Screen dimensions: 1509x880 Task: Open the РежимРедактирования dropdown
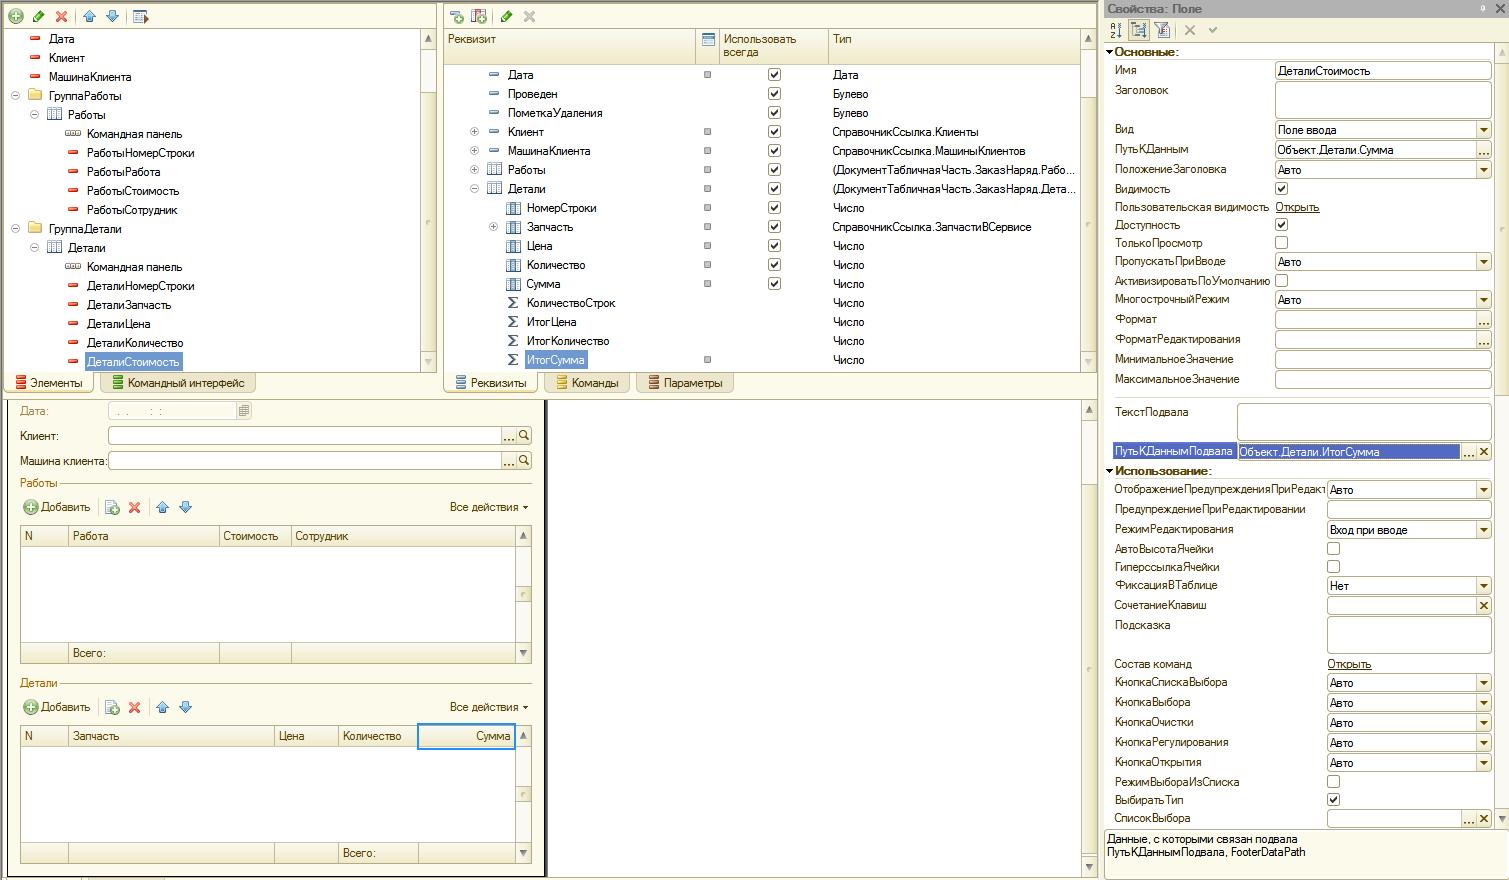coord(1484,530)
